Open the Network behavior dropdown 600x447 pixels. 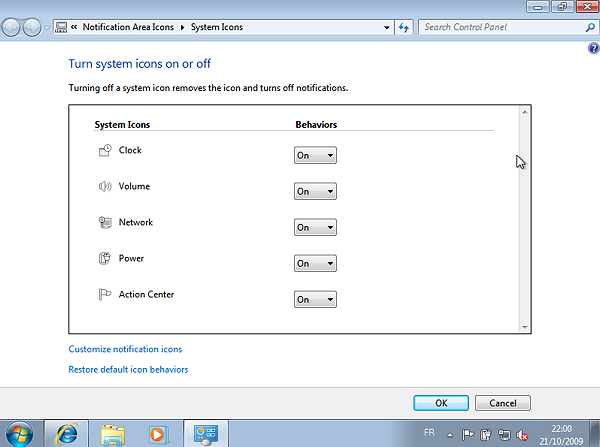click(315, 227)
